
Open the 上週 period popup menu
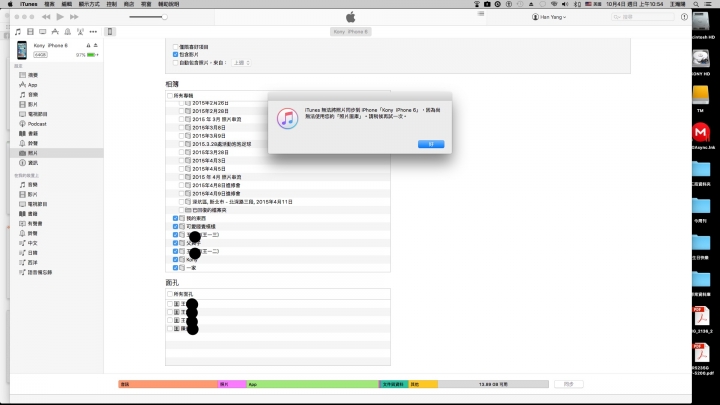[x=241, y=63]
